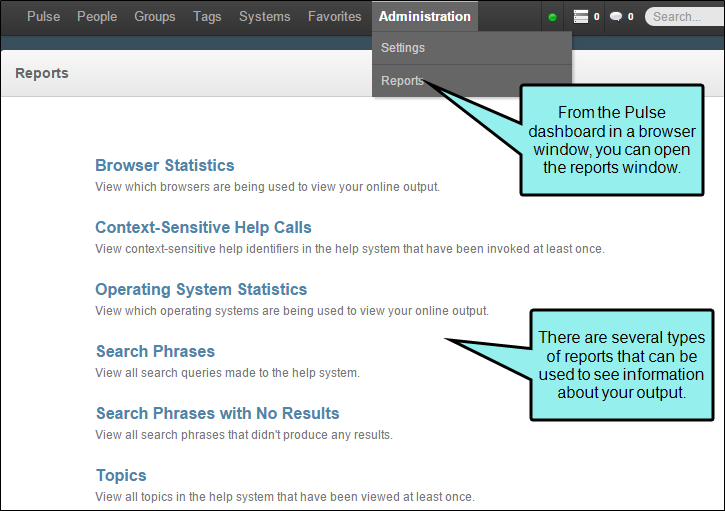725x511 pixels.
Task: Click "didn't produce any results" description
Action: (x=244, y=435)
